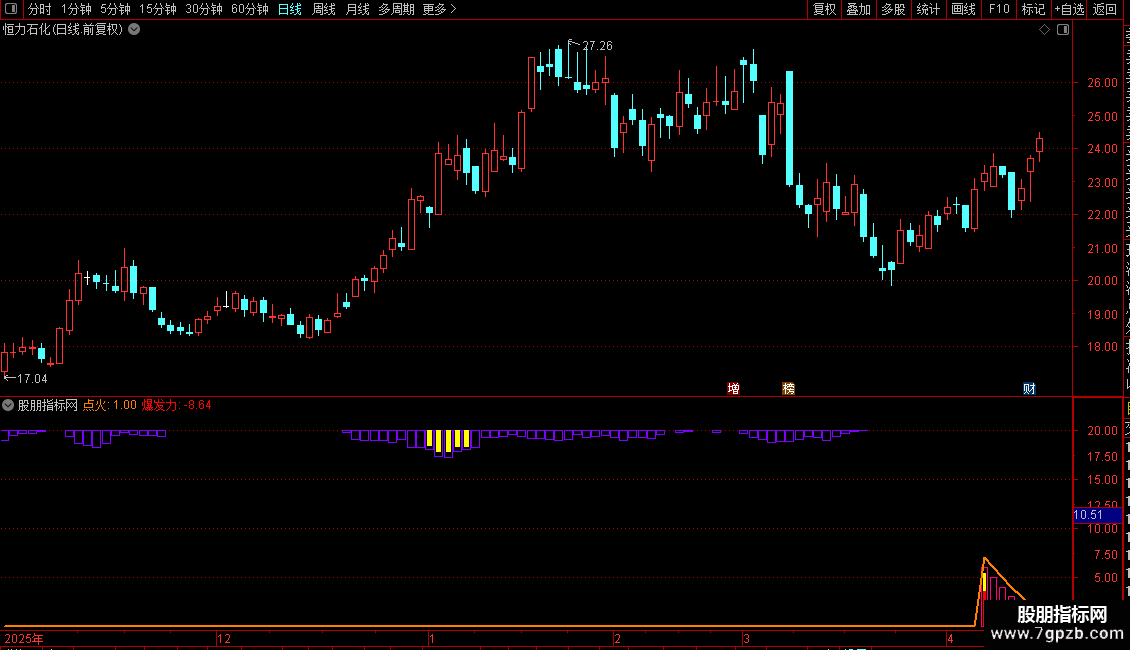
Task: Open the F10 company info
Action: [x=999, y=9]
